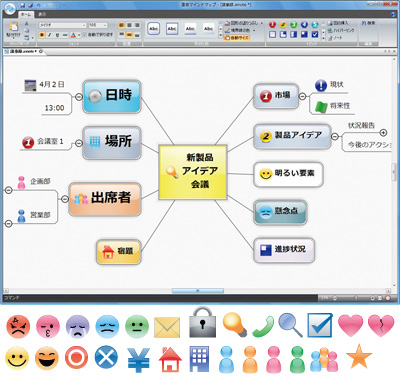400x376 pixels.
Task: Apply the rounded rectangle Abc shape style
Action: (153, 29)
